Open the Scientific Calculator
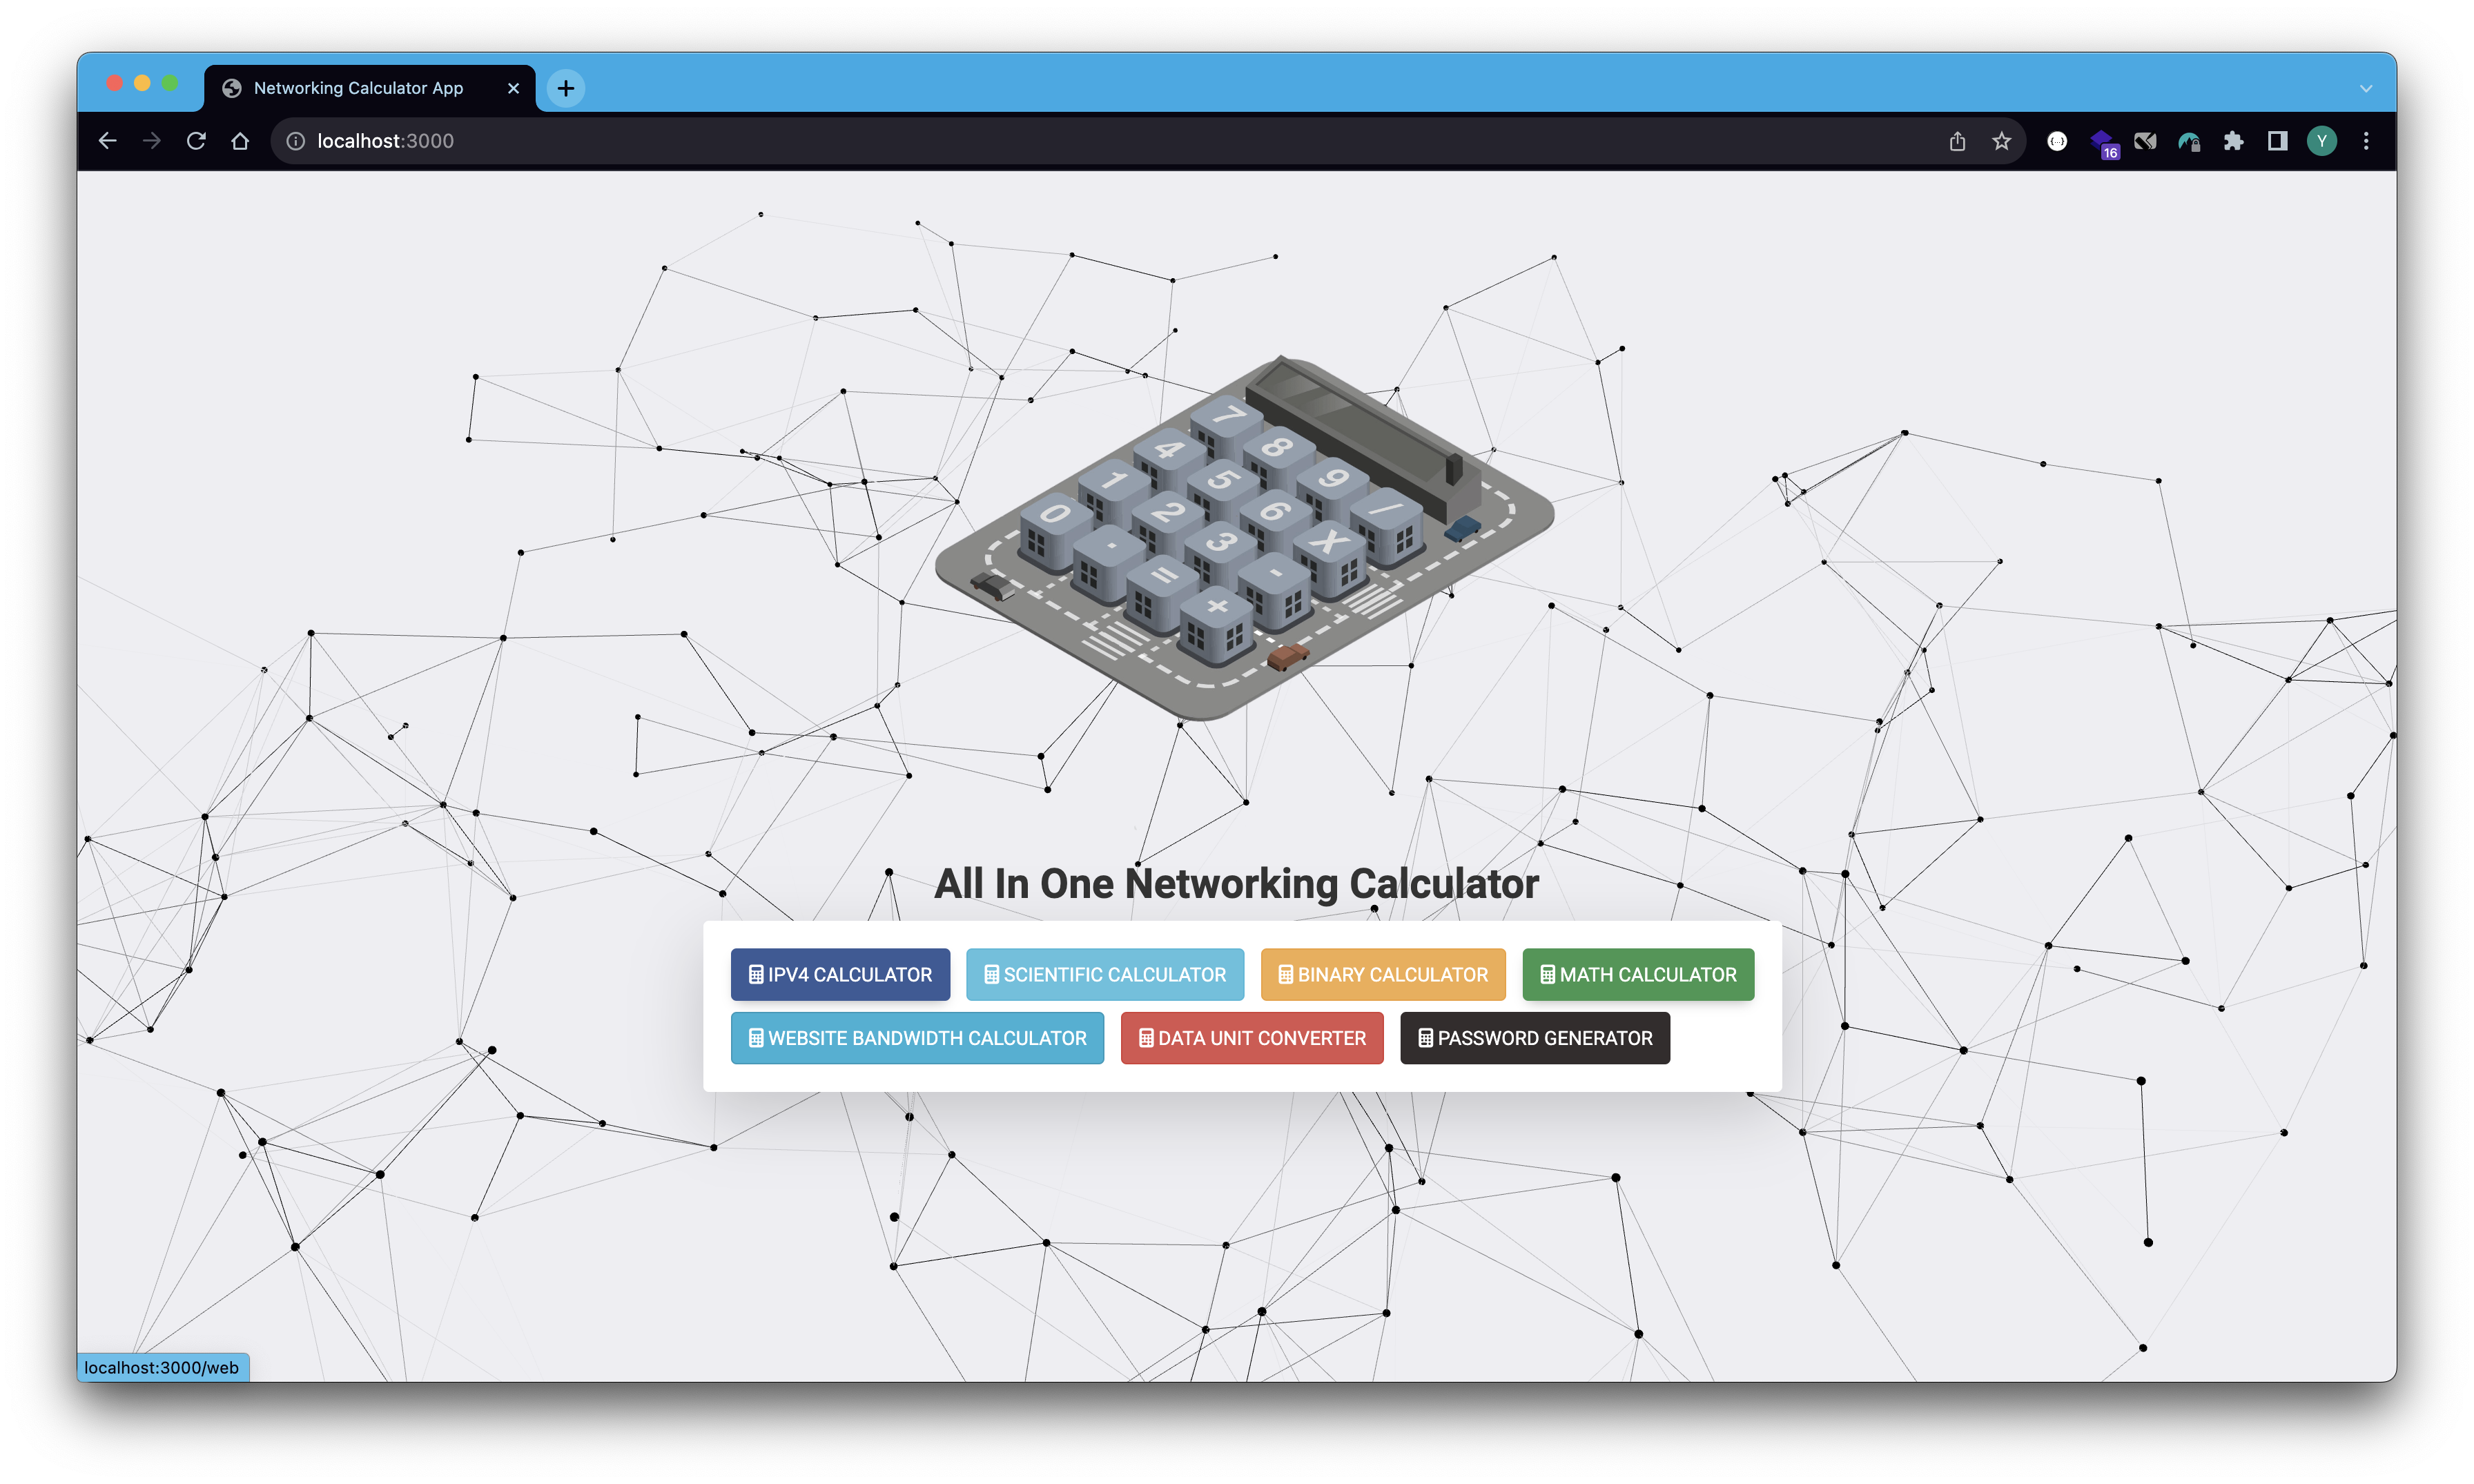The image size is (2474, 1484). coord(1104,974)
